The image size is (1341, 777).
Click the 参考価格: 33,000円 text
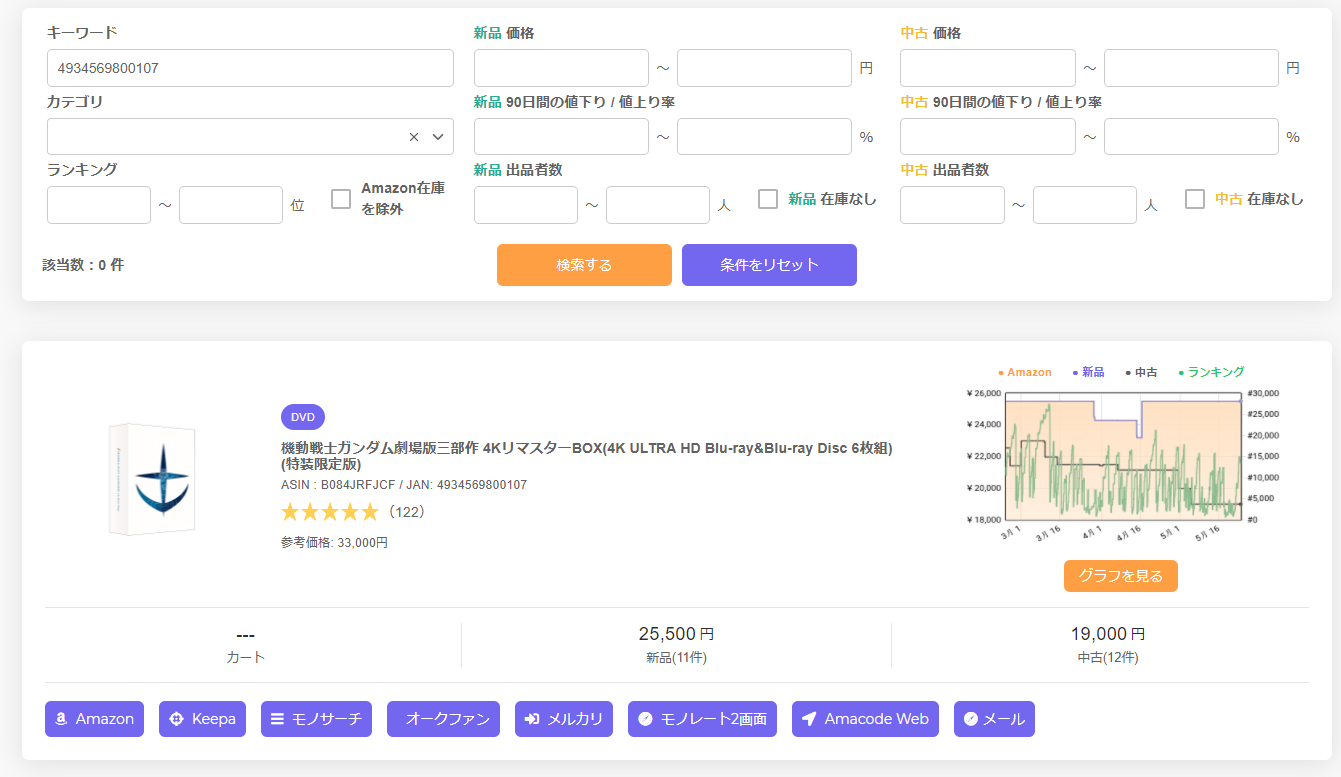334,543
